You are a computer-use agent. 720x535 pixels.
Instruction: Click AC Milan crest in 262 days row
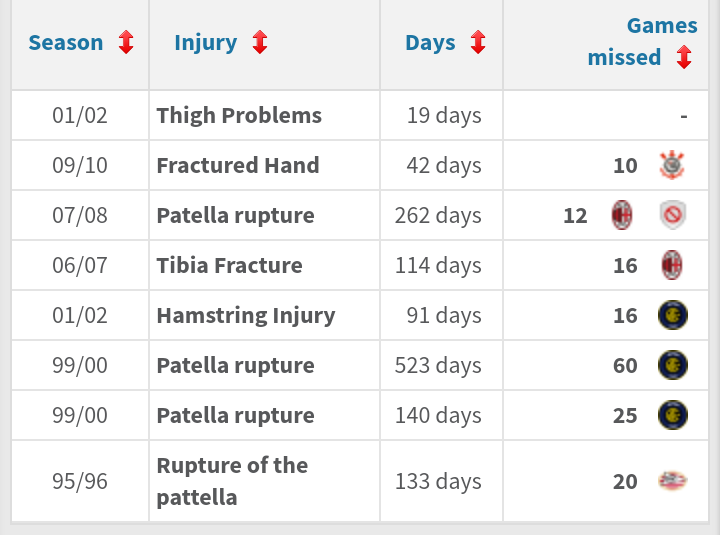pos(622,215)
